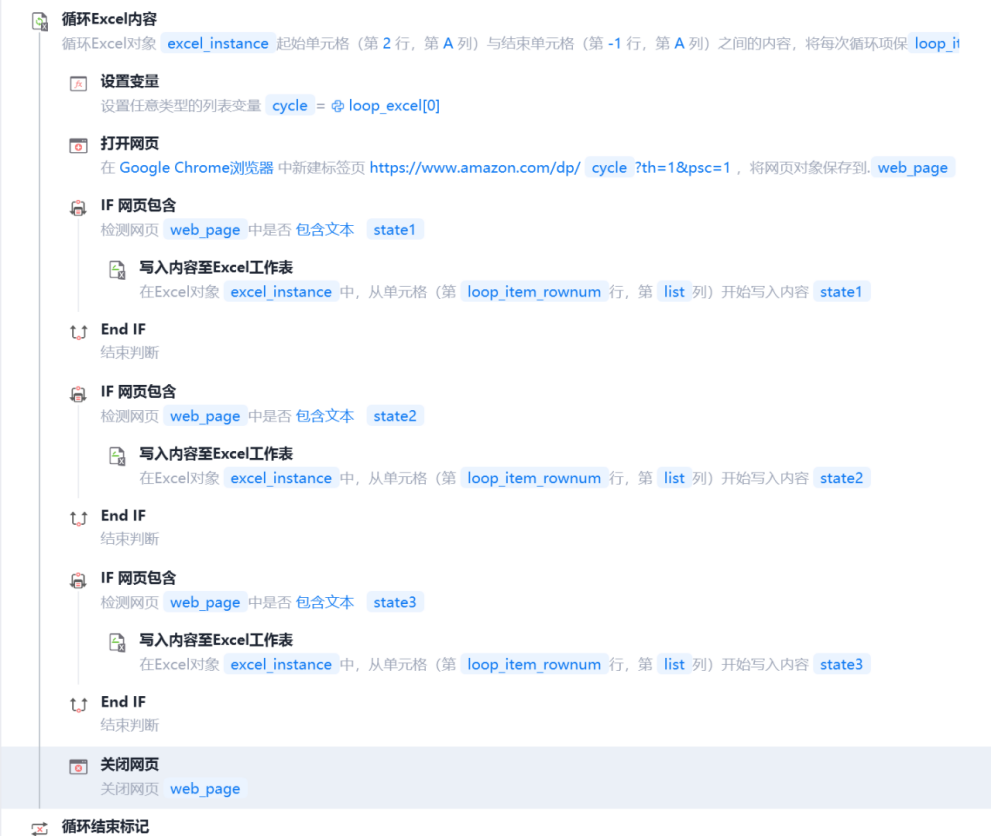Click the web_page chip in 关闭网页 step
991x836 pixels.
pyautogui.click(x=205, y=789)
